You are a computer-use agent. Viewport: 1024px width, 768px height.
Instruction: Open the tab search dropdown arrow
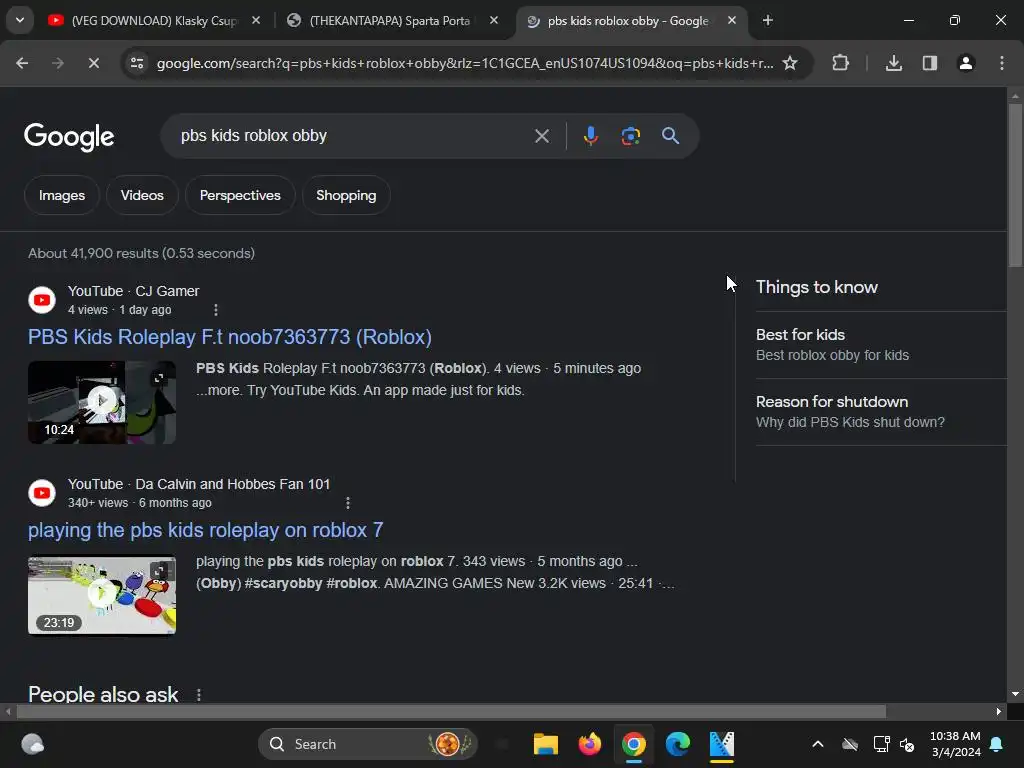coord(20,20)
